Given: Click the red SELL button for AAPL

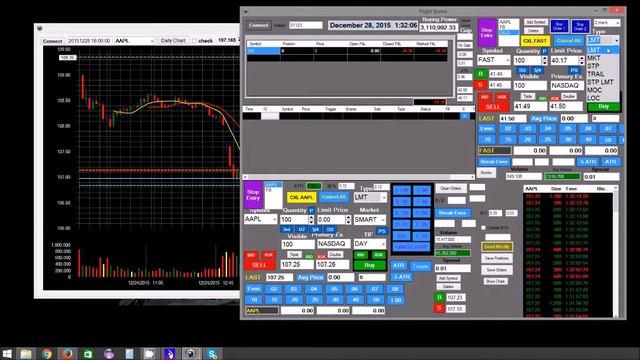Looking at the screenshot, I should [259, 265].
